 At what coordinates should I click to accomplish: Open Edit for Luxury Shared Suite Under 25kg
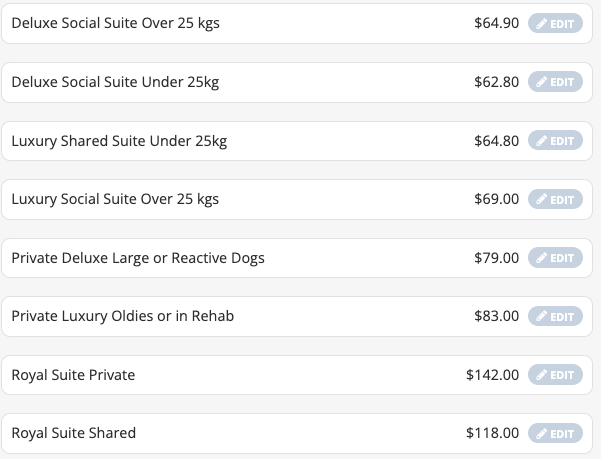point(555,140)
